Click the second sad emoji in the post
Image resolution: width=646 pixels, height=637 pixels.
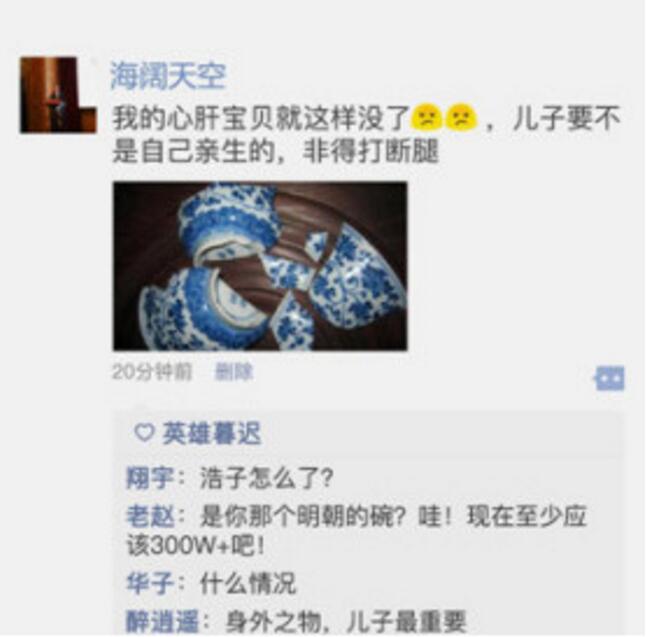pos(461,117)
